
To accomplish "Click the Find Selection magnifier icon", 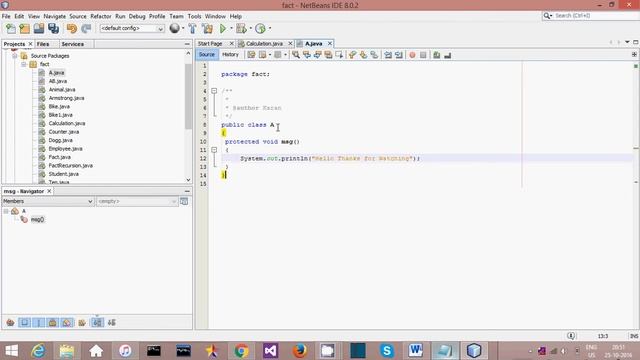I will pyautogui.click(x=296, y=55).
